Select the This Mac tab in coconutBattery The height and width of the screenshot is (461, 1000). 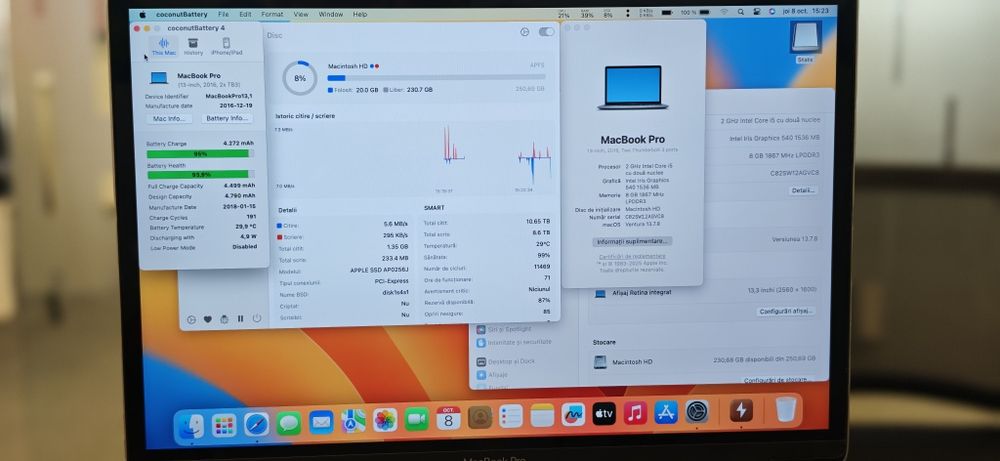point(164,47)
